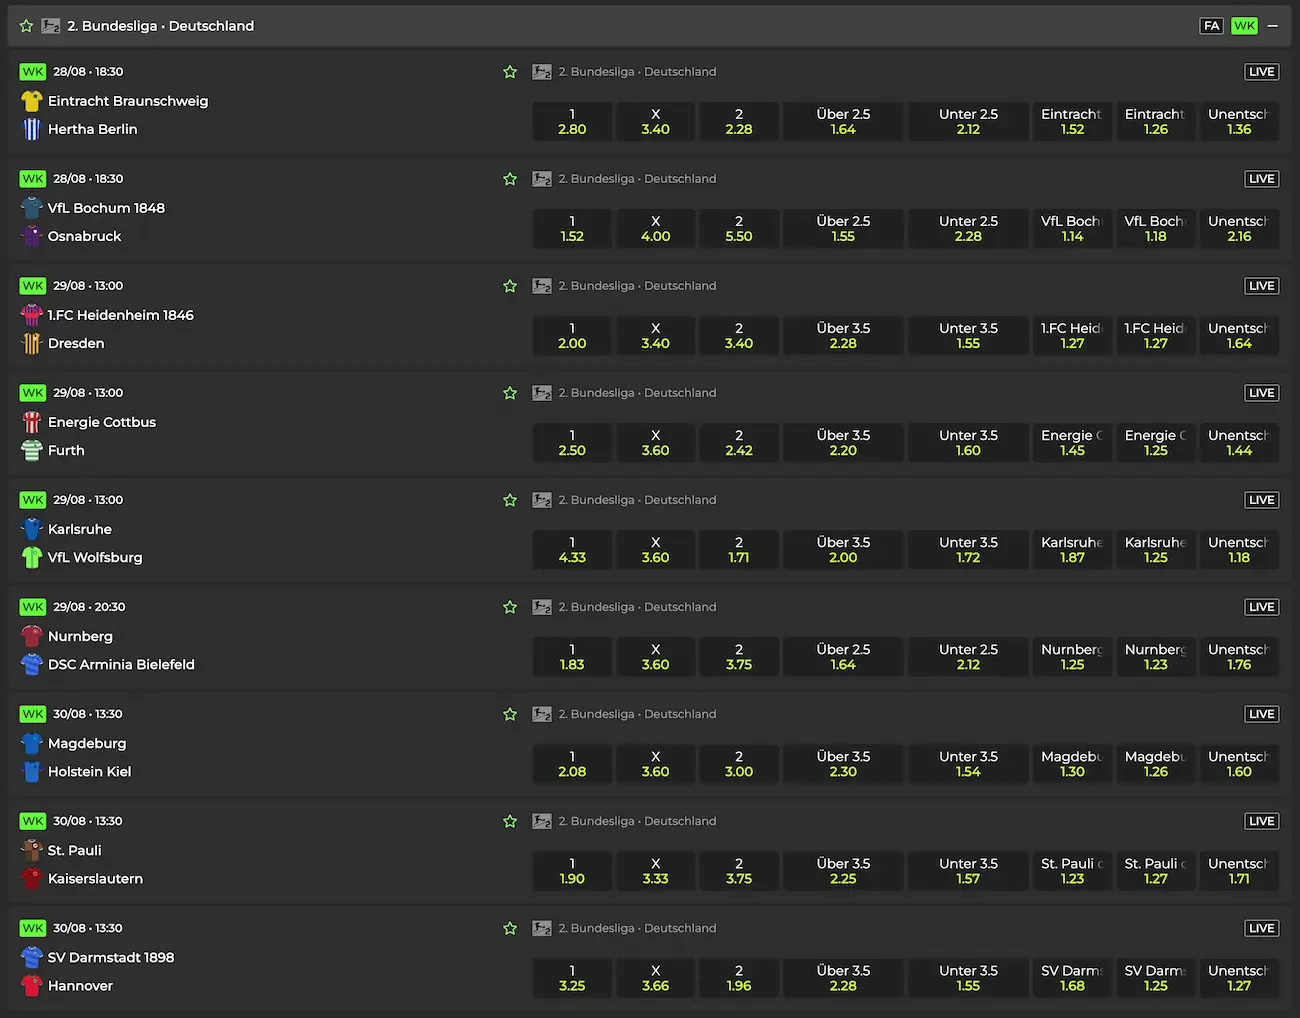This screenshot has width=1300, height=1018.
Task: Click the Furth jersey icon
Action: click(32, 450)
